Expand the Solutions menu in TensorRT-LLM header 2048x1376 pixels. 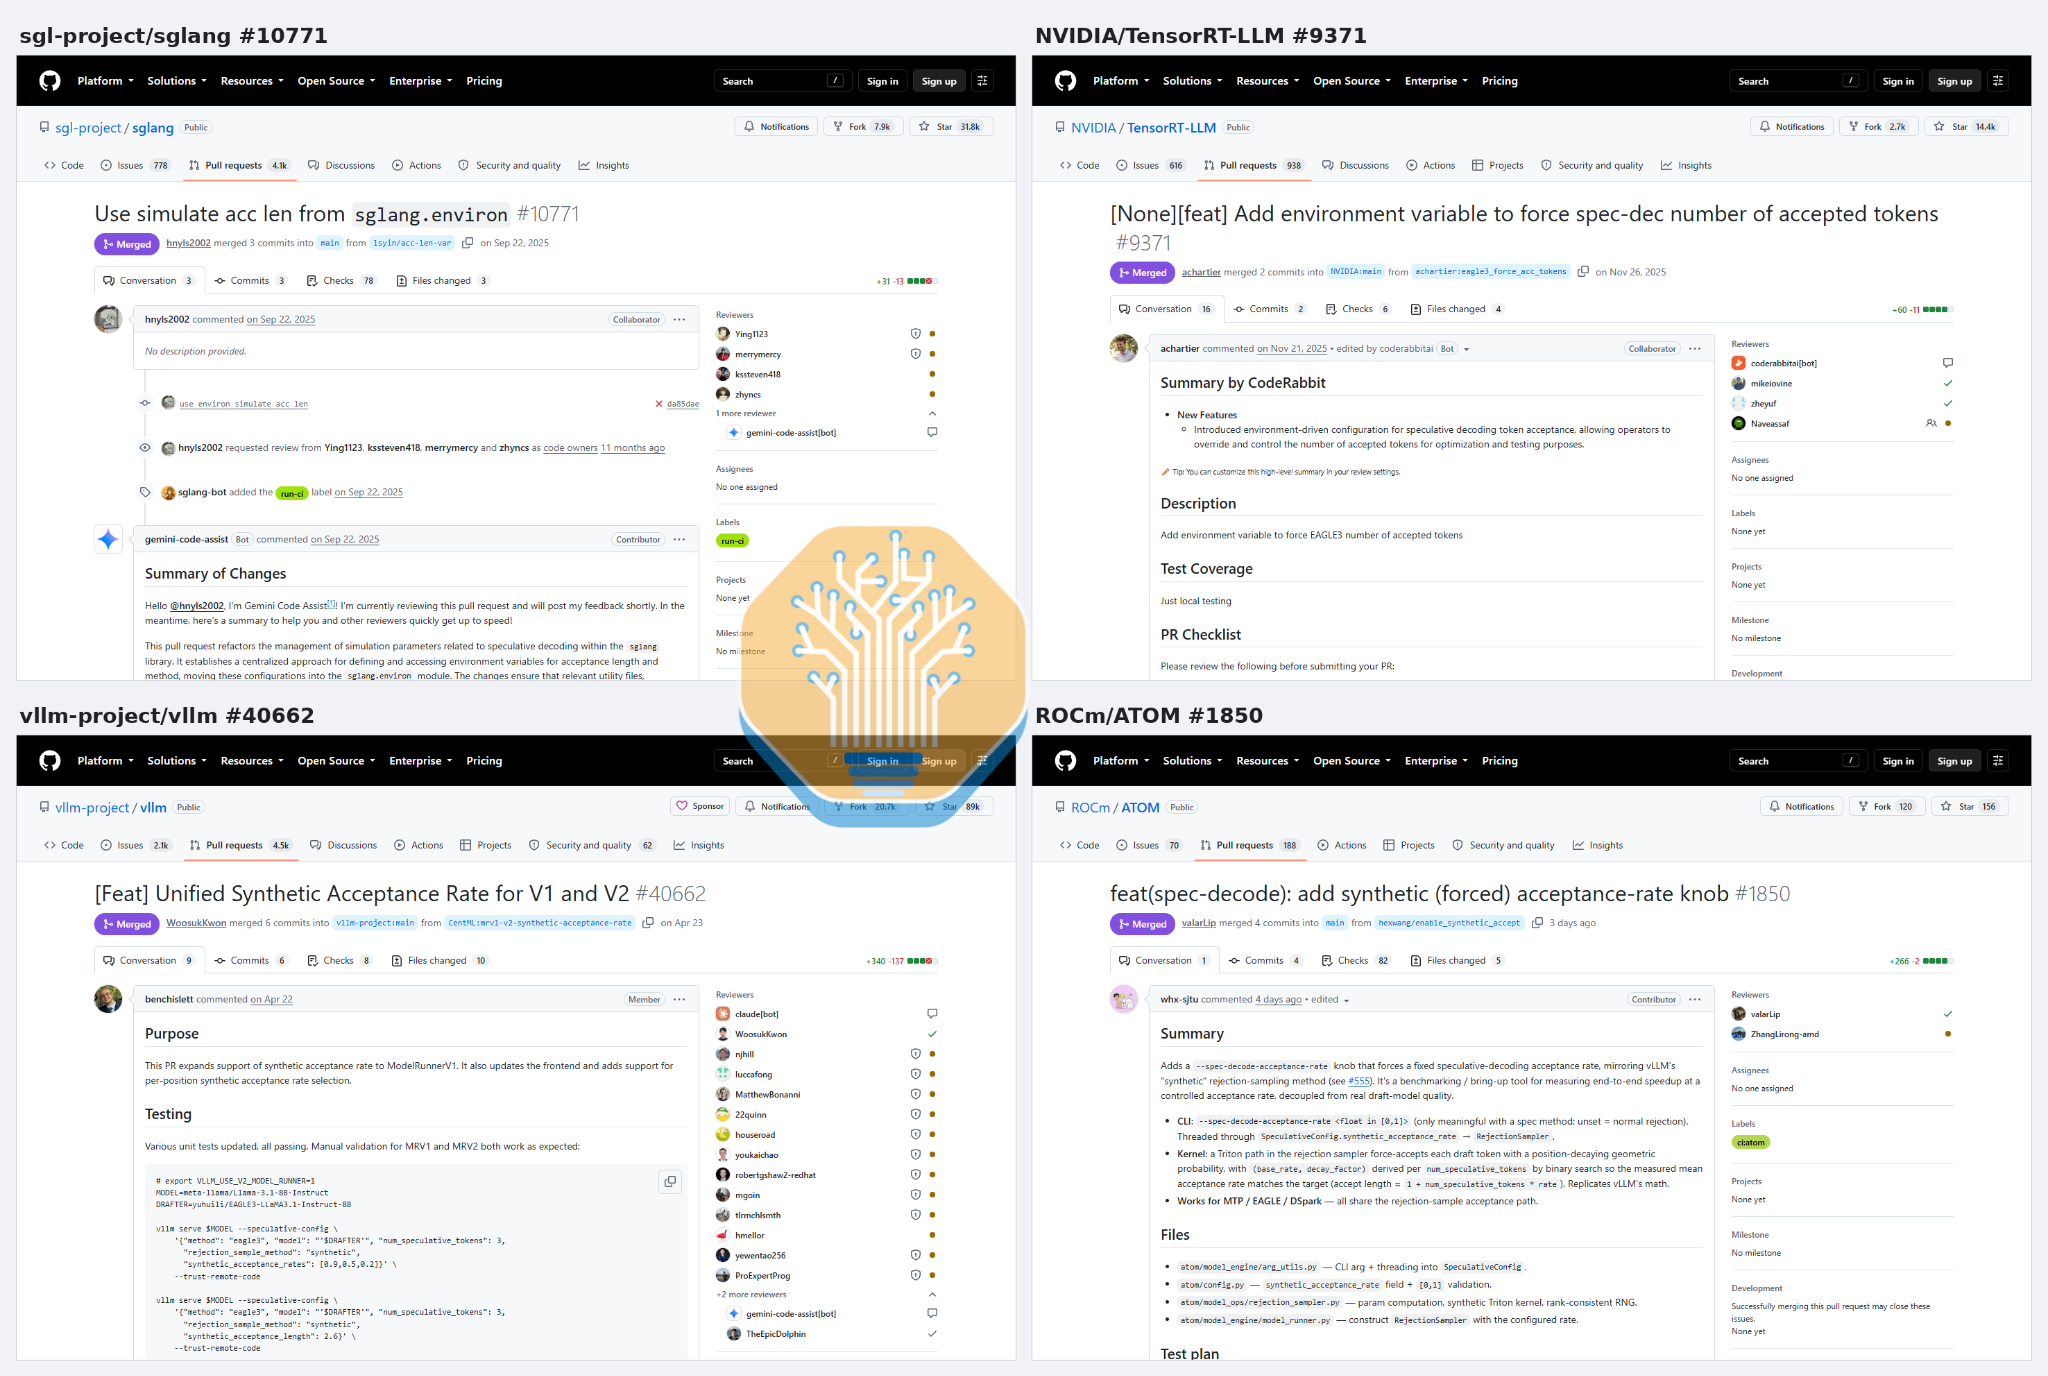point(1193,81)
